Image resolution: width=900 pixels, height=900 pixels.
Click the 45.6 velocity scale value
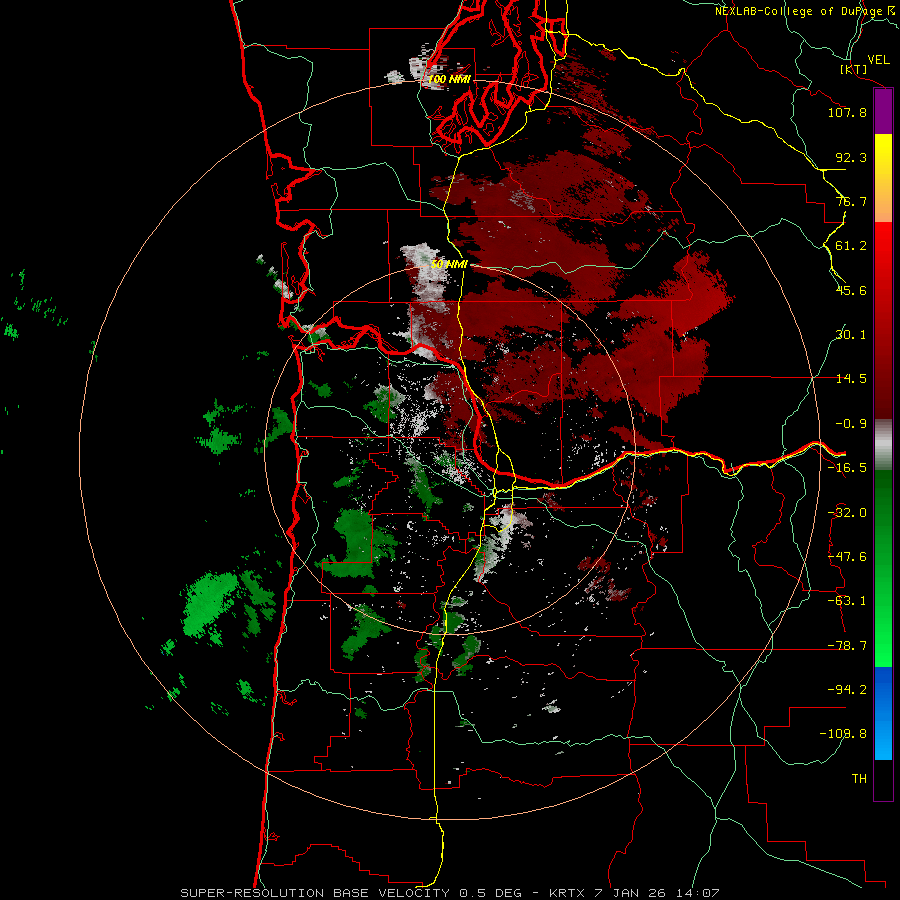(851, 290)
